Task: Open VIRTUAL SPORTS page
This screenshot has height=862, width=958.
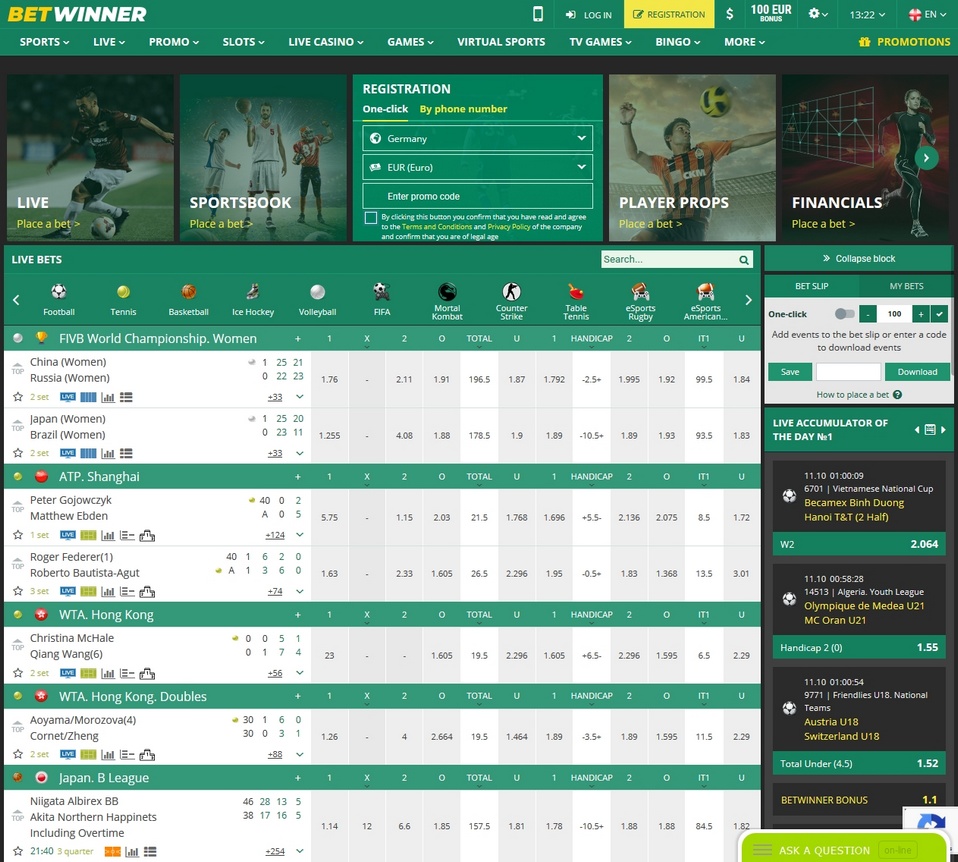Action: pyautogui.click(x=501, y=42)
